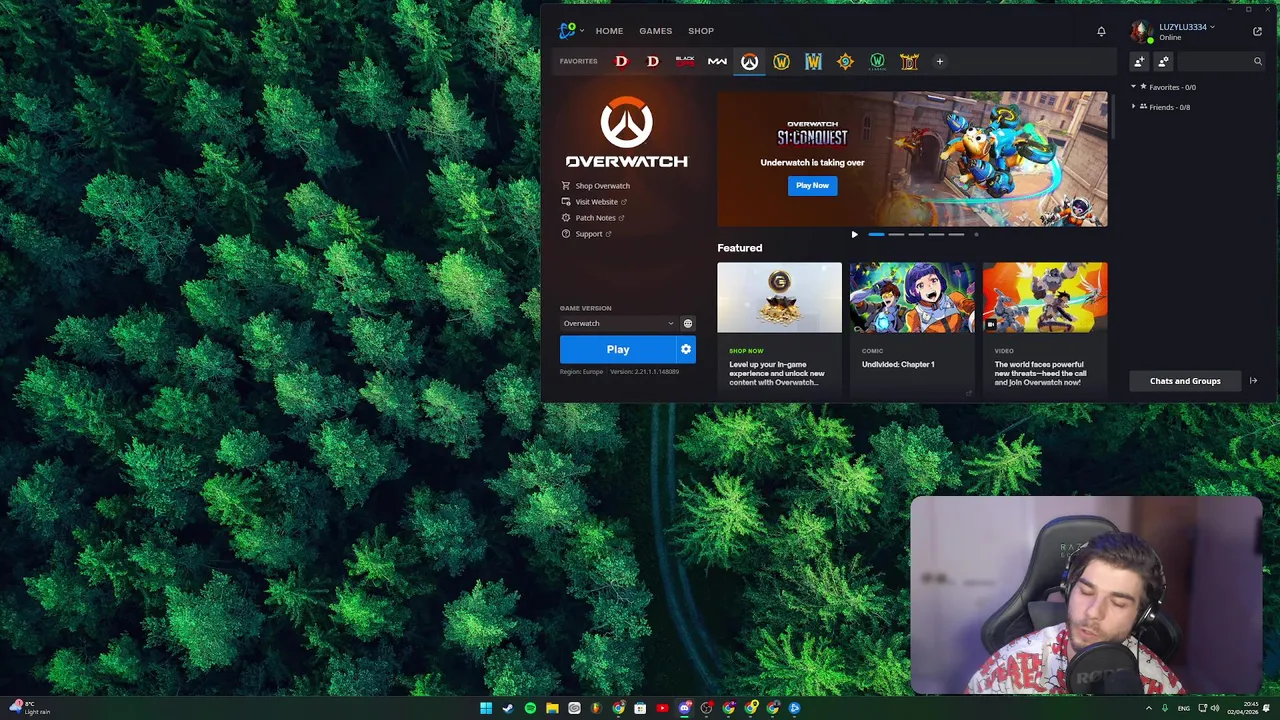This screenshot has height=720, width=1280.
Task: Open the featured video card thumbnail
Action: pos(1045,297)
